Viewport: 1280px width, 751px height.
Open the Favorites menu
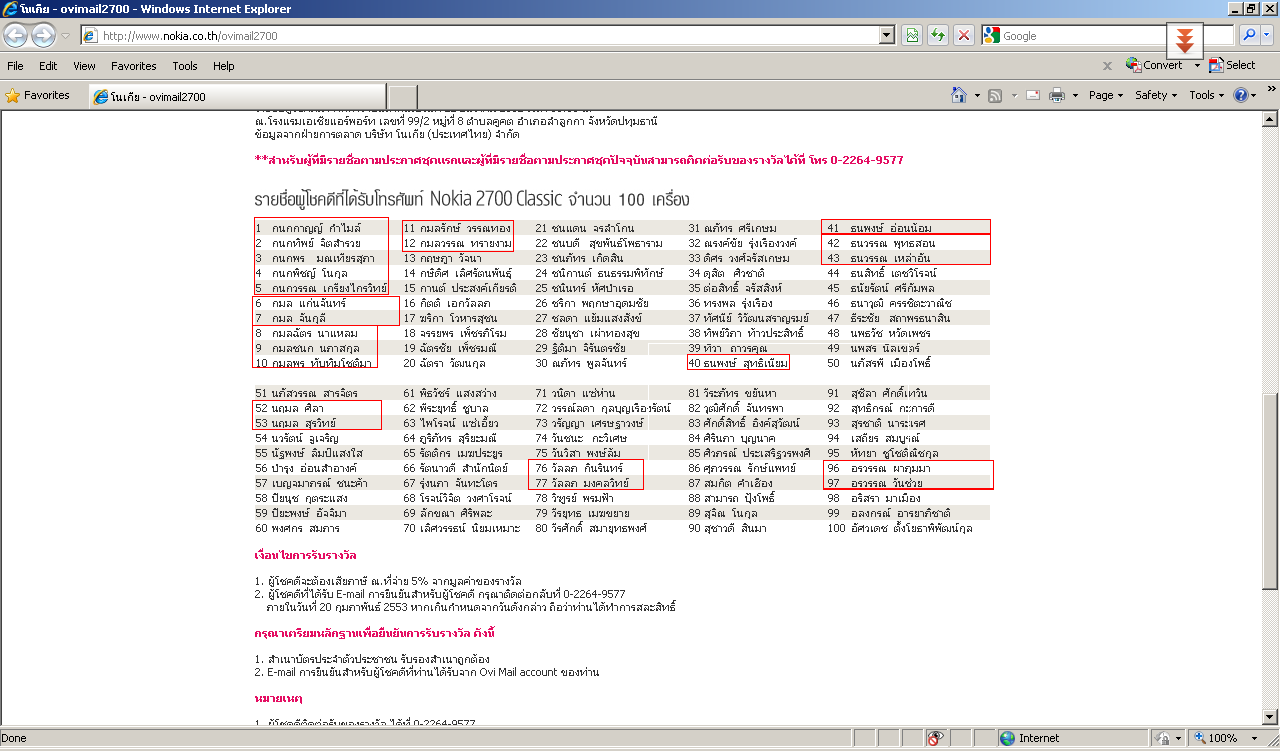133,66
